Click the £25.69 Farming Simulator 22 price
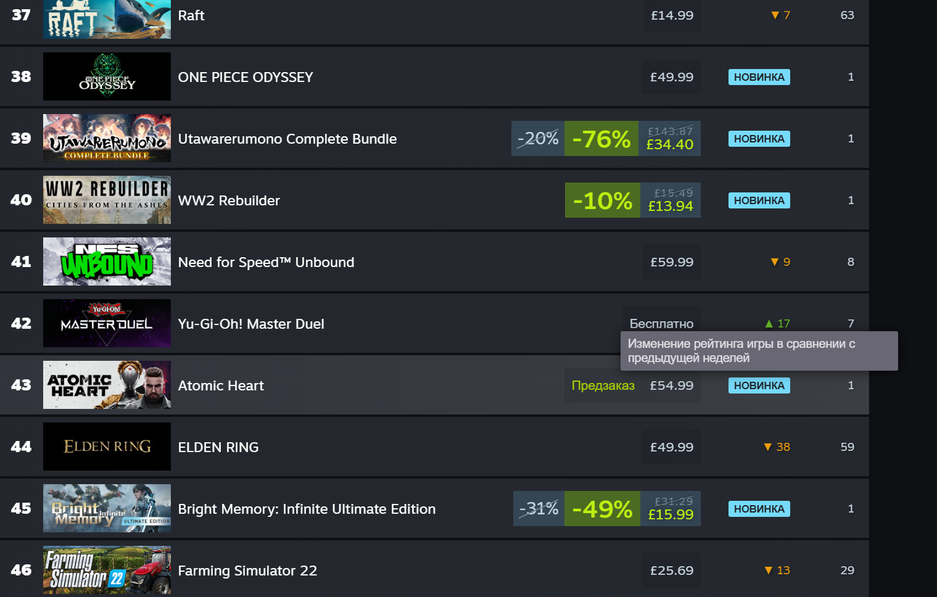This screenshot has height=597, width=937. (x=671, y=570)
